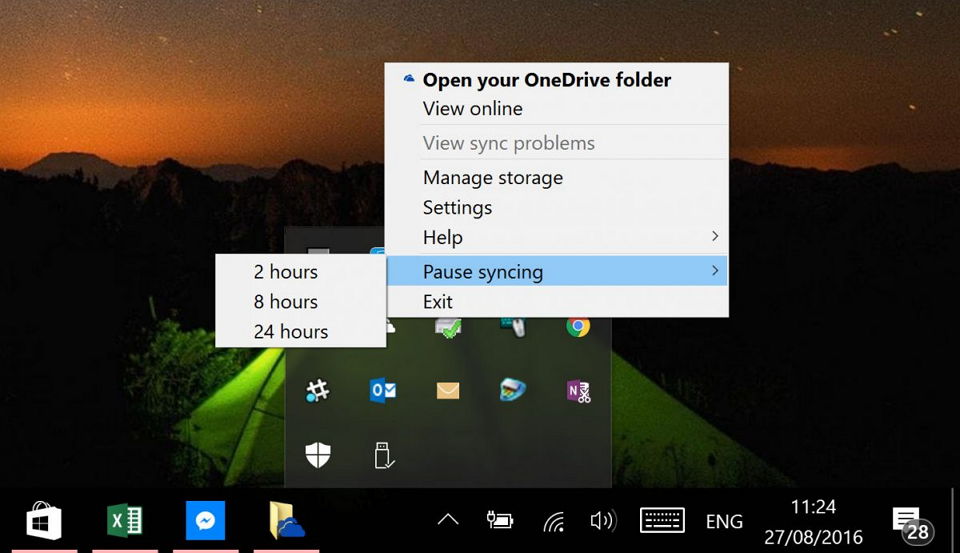
Task: Open the Slack tray icon
Action: 317,390
